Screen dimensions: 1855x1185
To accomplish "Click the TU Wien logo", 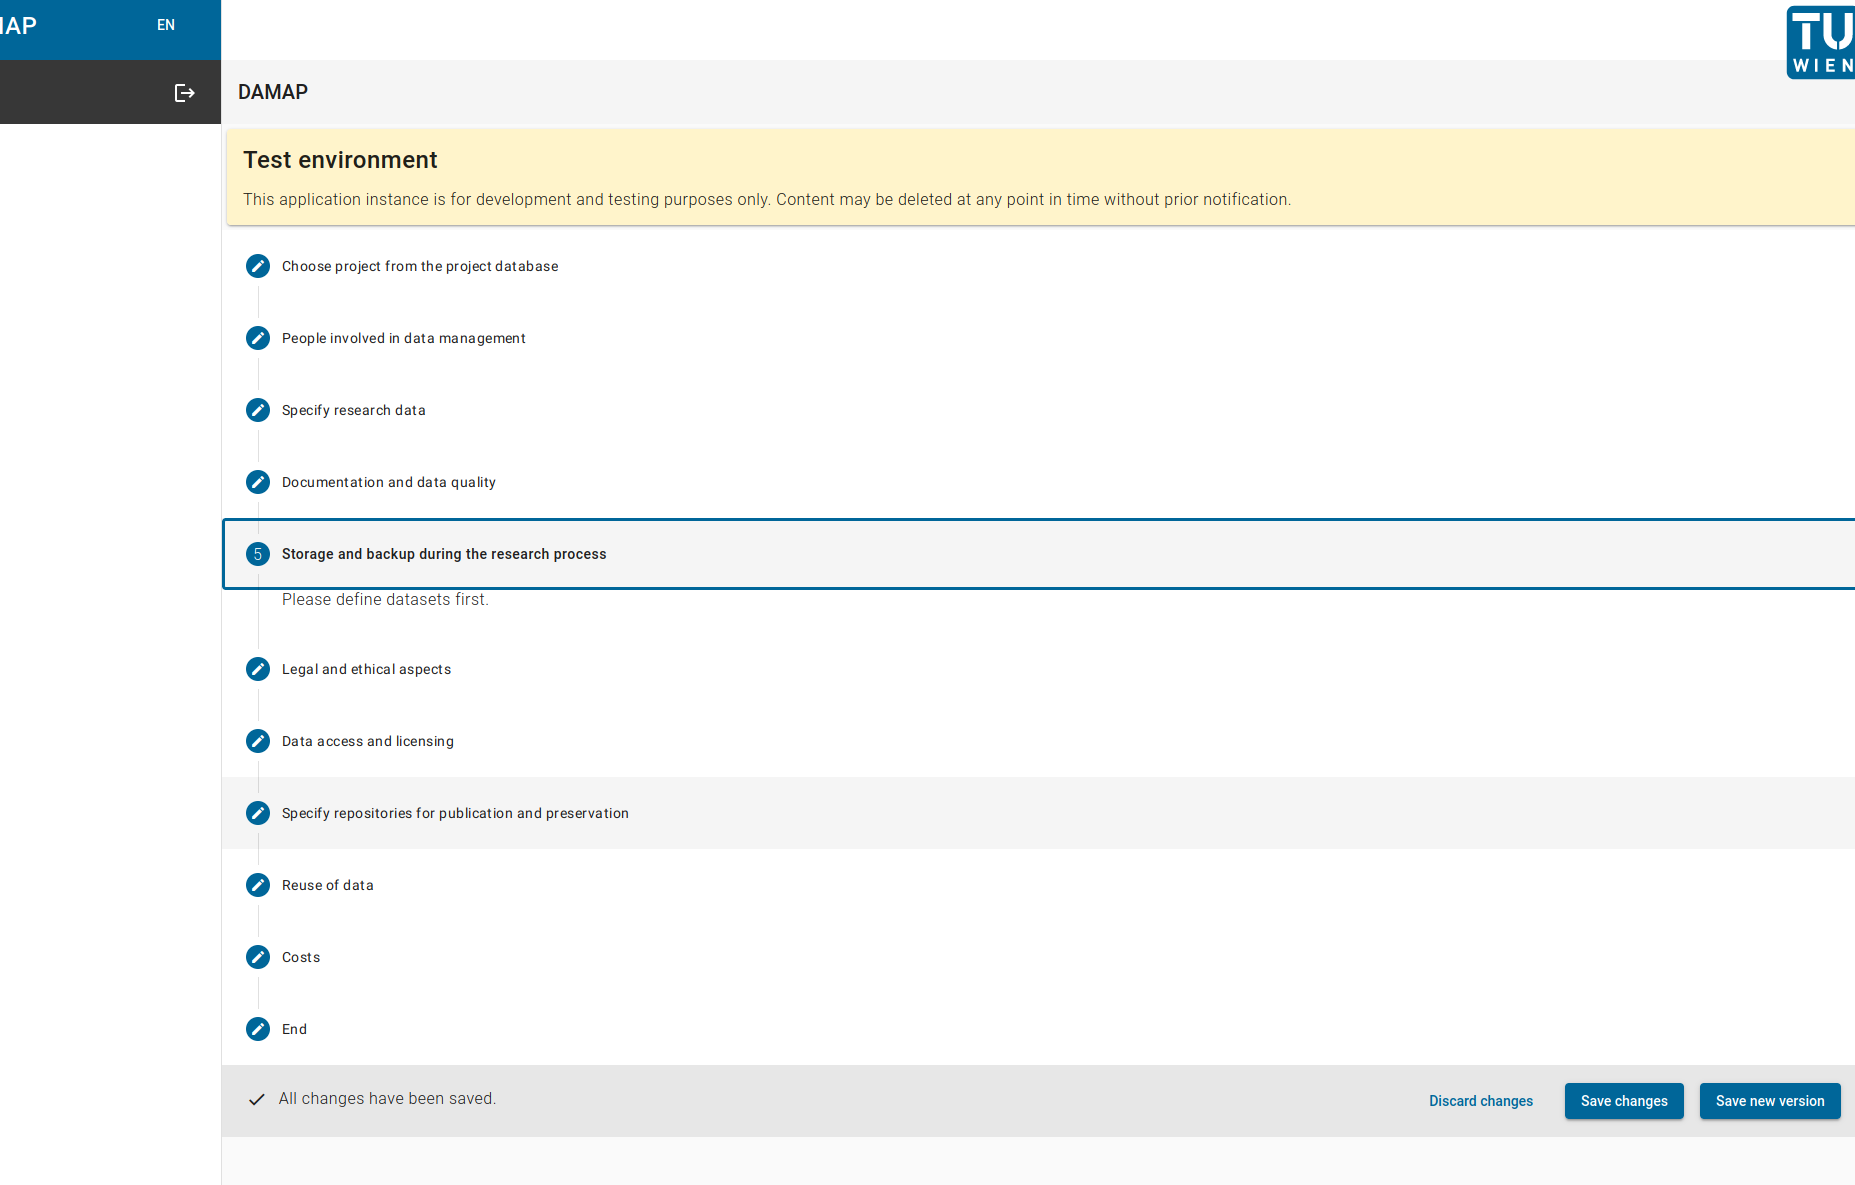I will pos(1821,42).
